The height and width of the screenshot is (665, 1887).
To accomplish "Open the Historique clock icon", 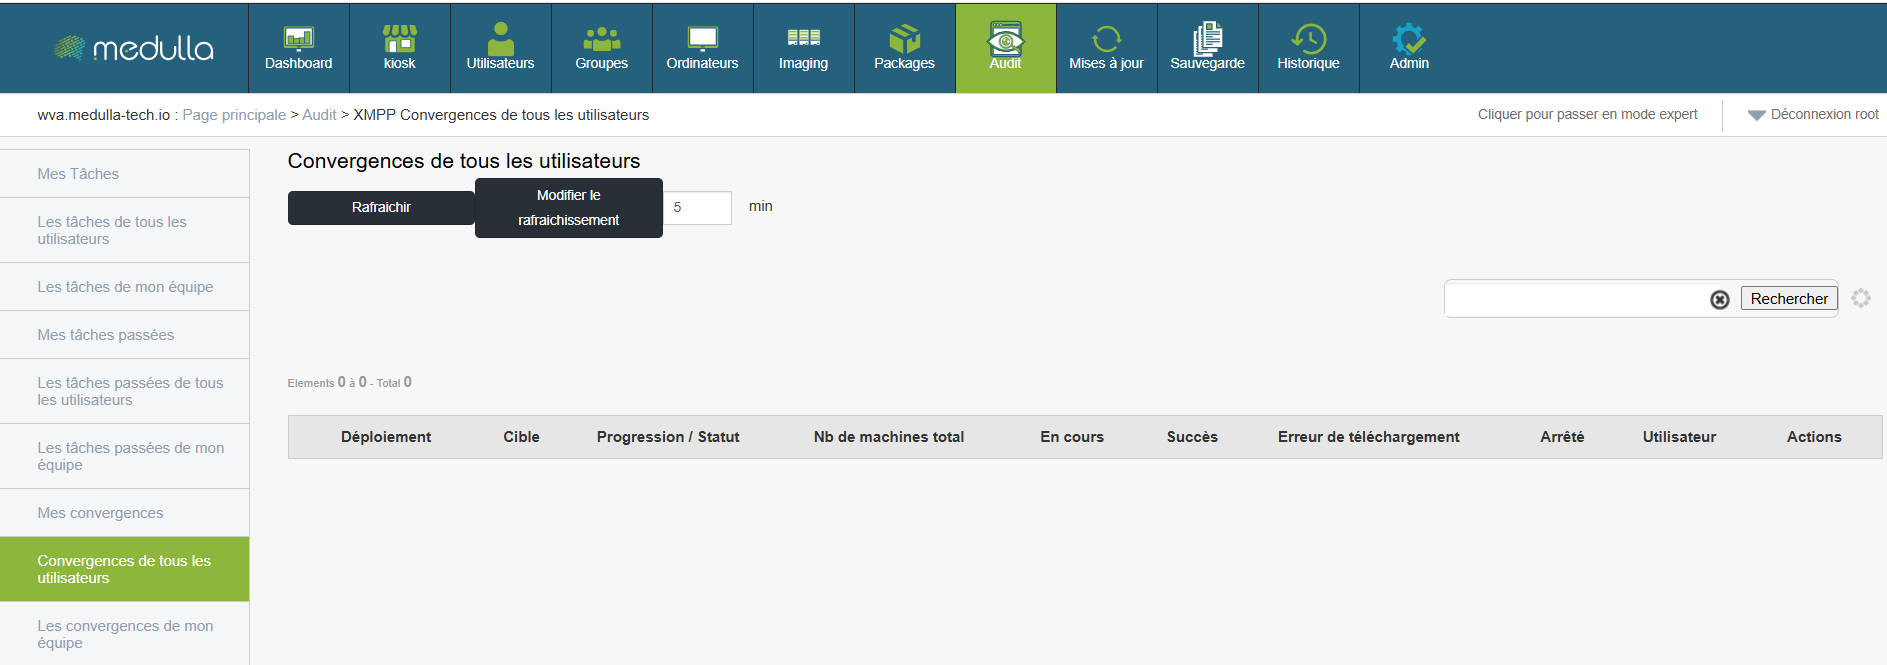I will pos(1308,39).
